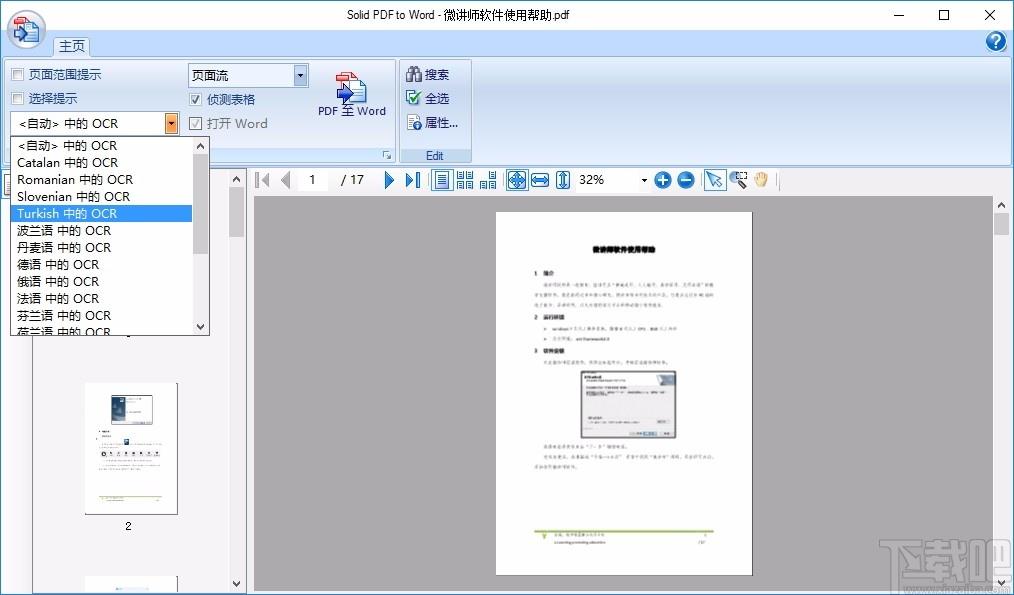Choose Slovenian OCR option
The width and height of the screenshot is (1014, 595).
(x=102, y=196)
